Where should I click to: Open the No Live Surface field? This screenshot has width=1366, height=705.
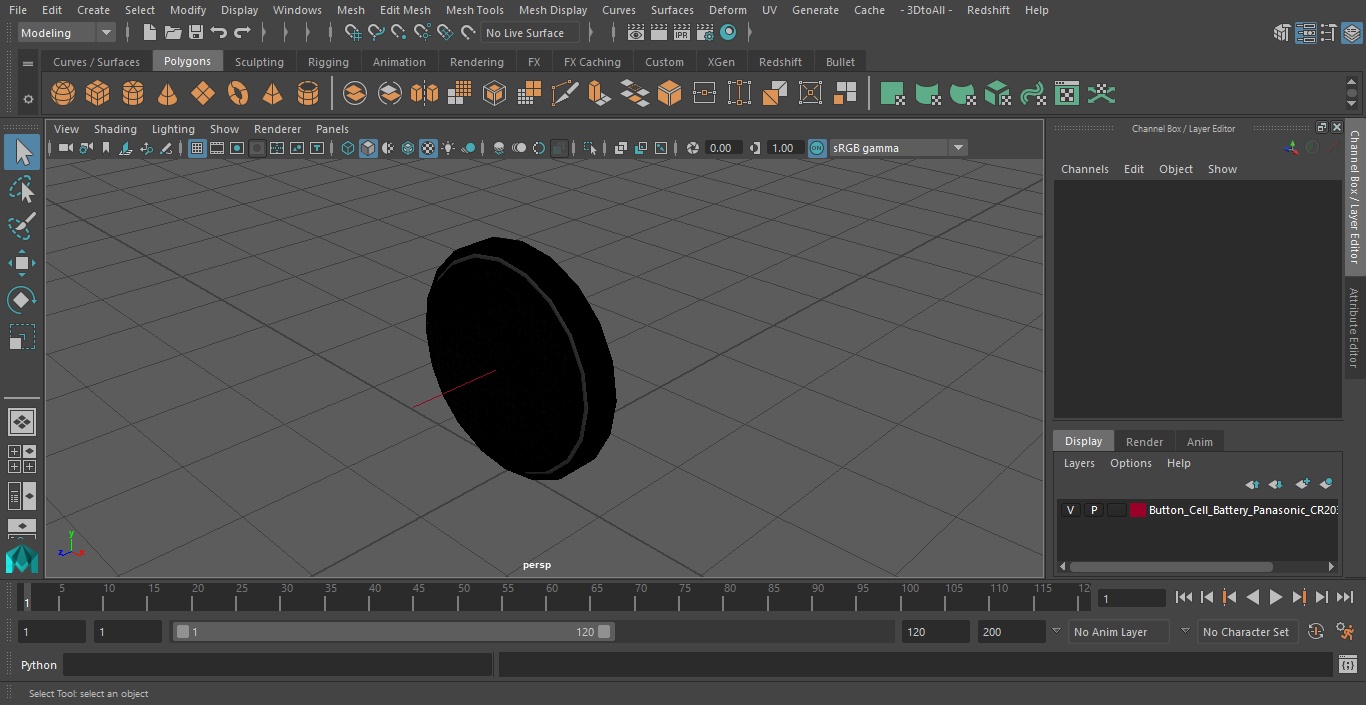click(530, 33)
